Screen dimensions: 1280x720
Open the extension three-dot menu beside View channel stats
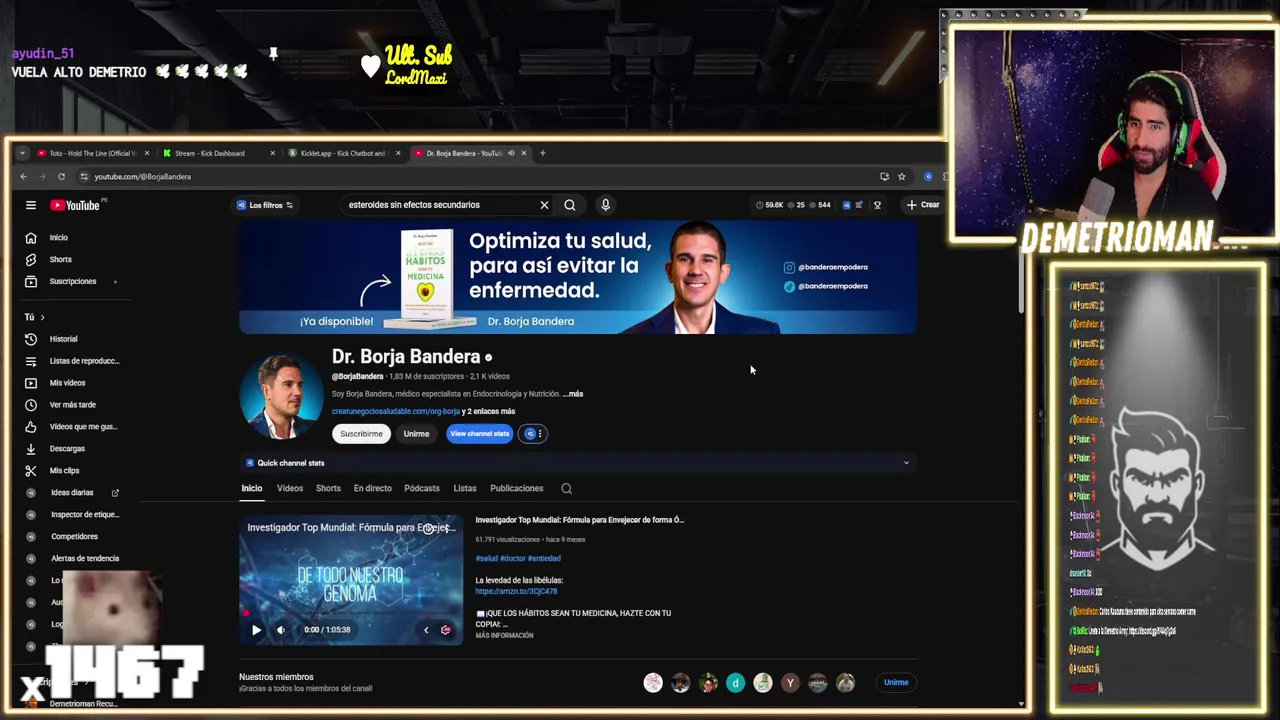tap(533, 434)
